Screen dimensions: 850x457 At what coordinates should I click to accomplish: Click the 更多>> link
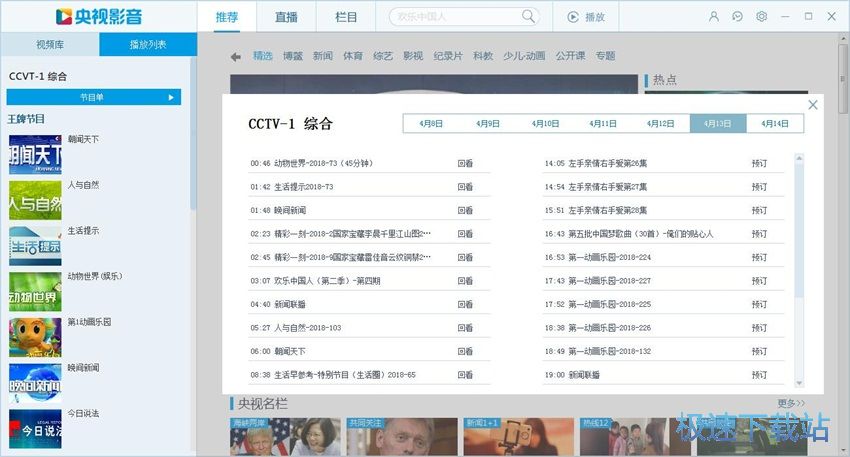click(791, 403)
